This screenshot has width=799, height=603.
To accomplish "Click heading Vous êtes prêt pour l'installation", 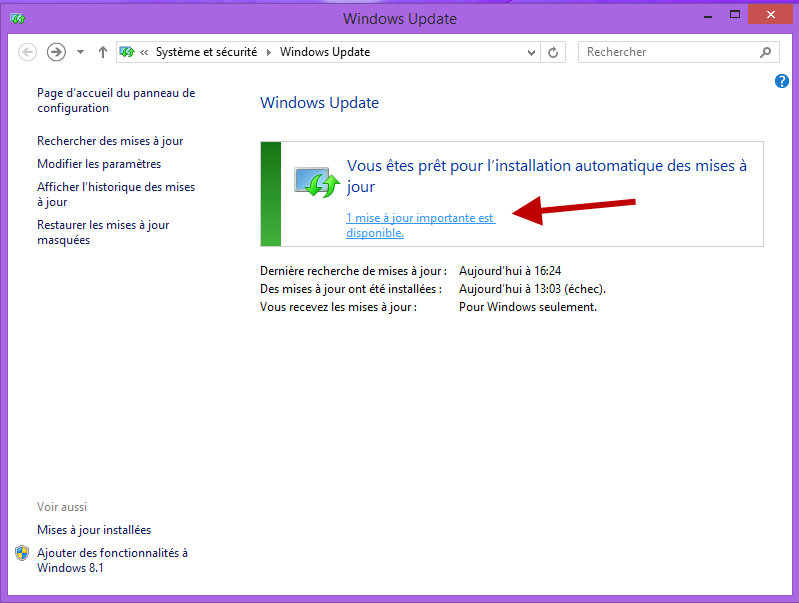I will tap(547, 176).
